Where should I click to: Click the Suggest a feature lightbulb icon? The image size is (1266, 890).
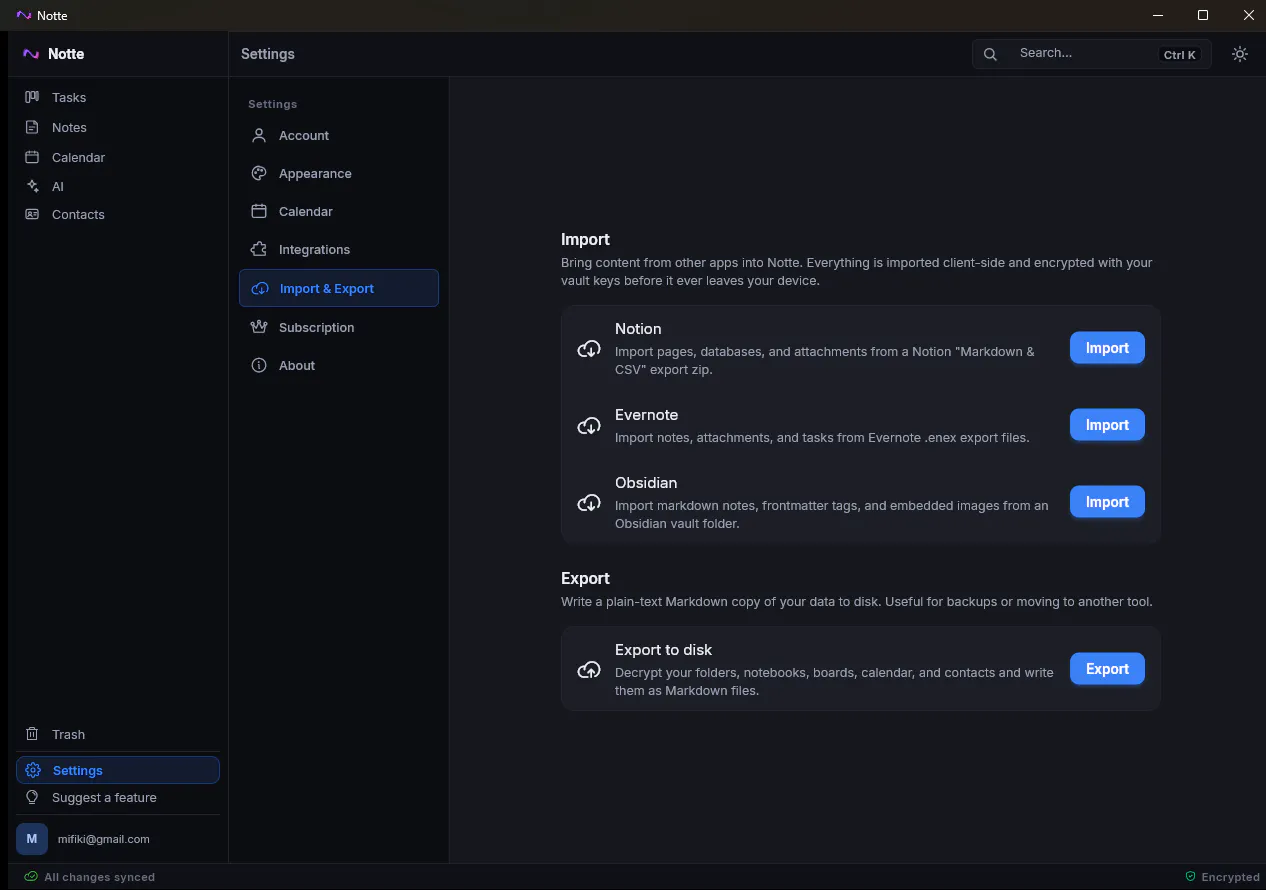tap(32, 797)
